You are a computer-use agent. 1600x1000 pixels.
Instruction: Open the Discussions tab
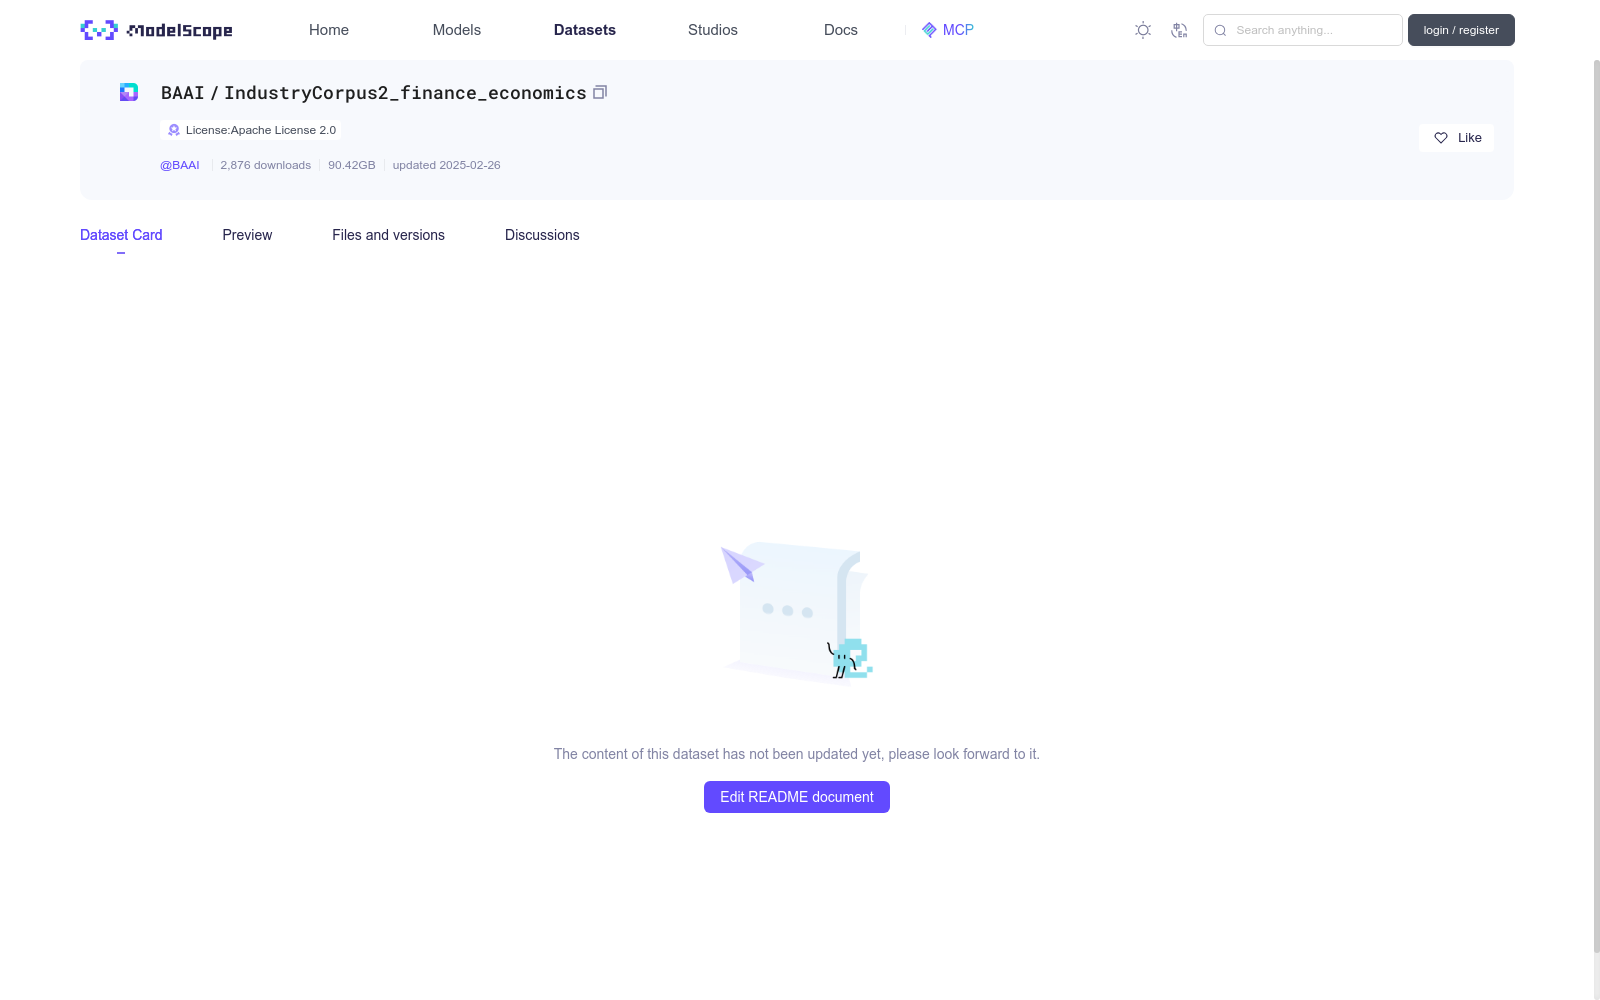pyautogui.click(x=542, y=235)
